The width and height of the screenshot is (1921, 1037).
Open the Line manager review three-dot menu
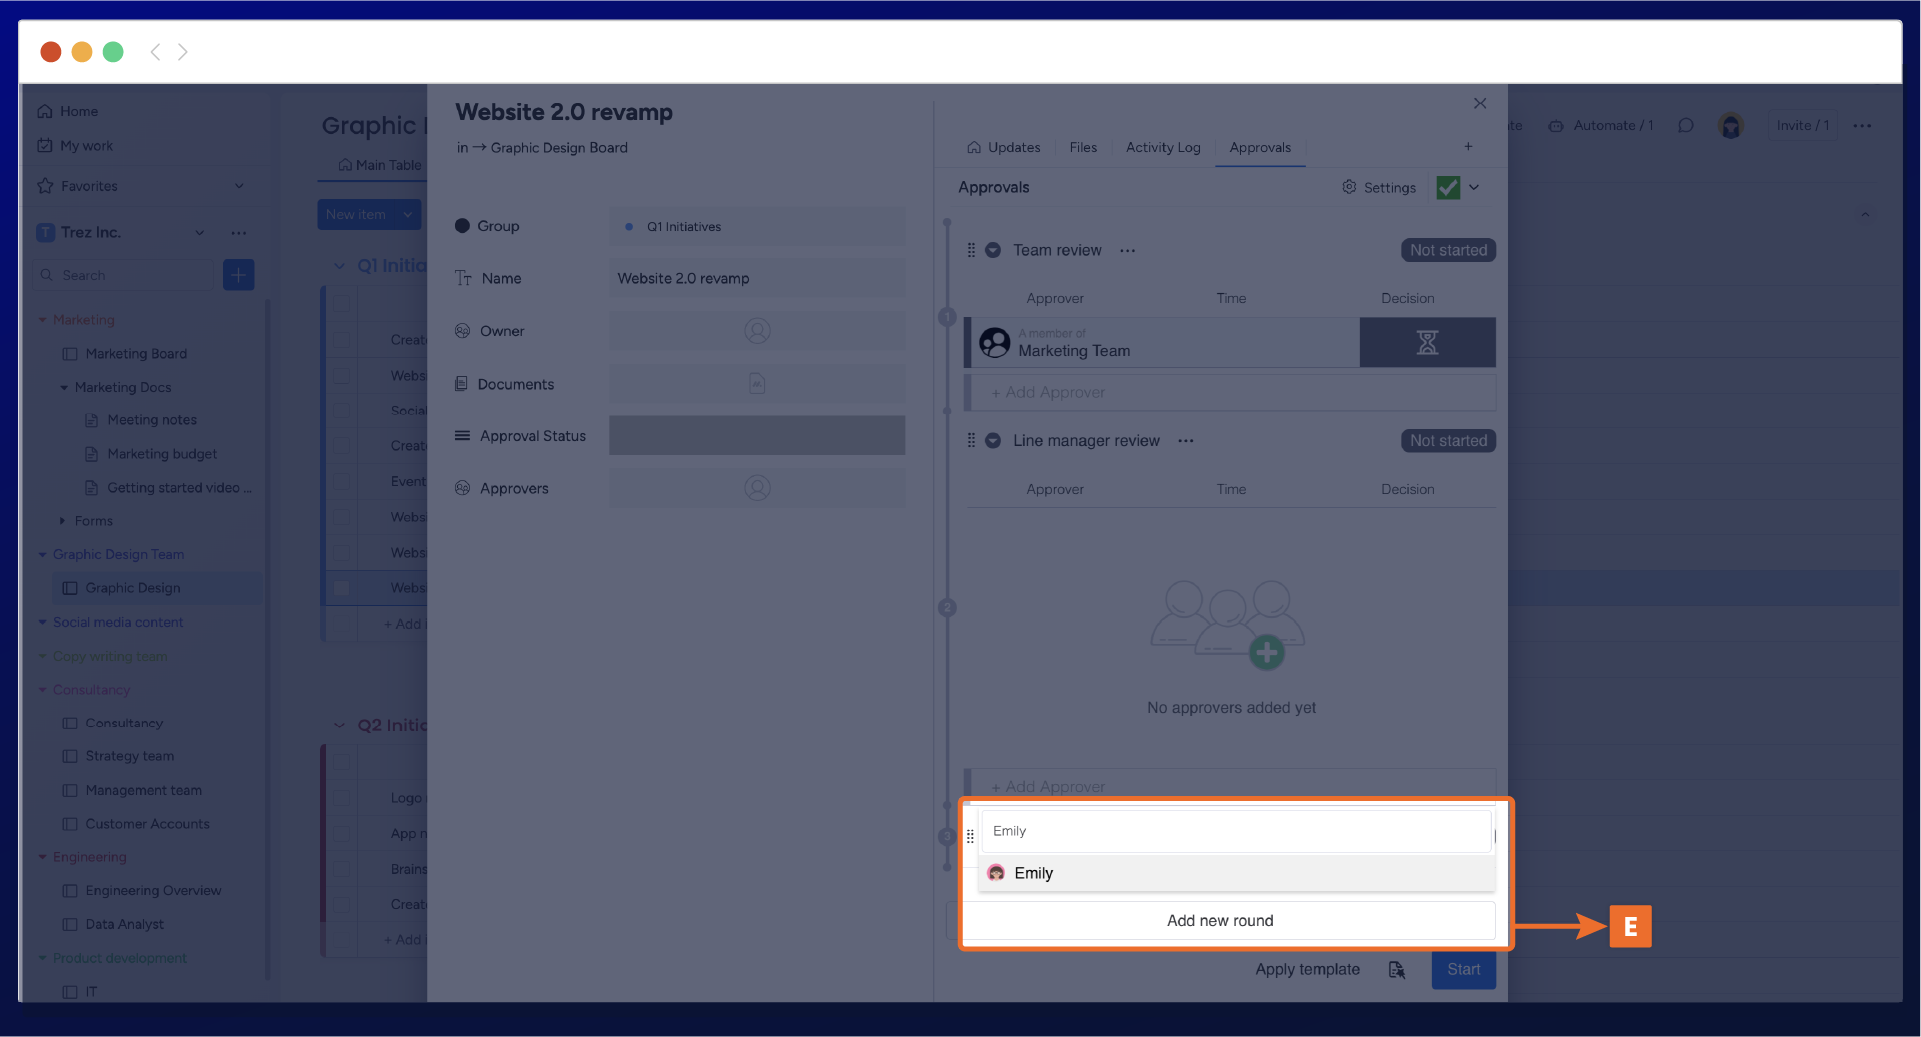click(1186, 441)
